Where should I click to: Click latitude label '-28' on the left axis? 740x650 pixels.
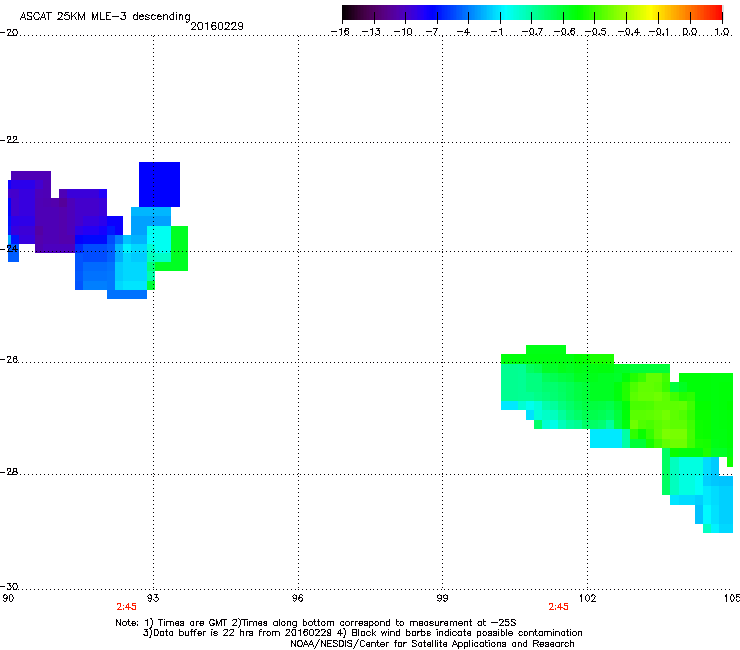(x=9, y=472)
